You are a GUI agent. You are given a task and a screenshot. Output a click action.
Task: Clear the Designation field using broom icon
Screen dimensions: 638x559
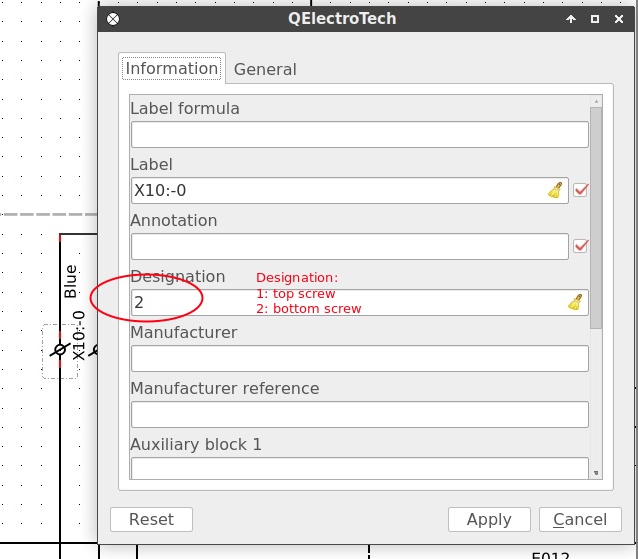(x=575, y=302)
